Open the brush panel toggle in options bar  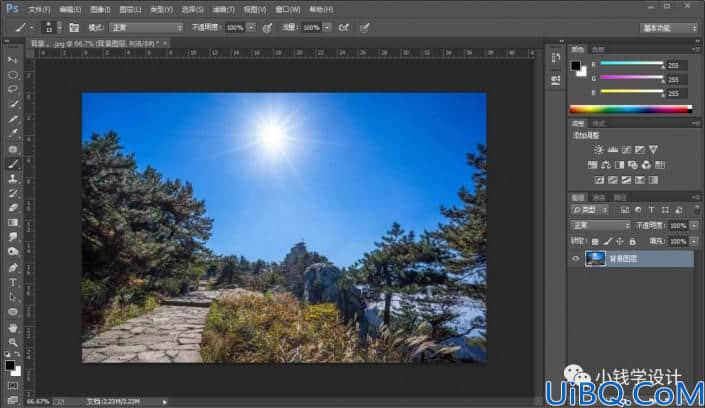point(74,28)
